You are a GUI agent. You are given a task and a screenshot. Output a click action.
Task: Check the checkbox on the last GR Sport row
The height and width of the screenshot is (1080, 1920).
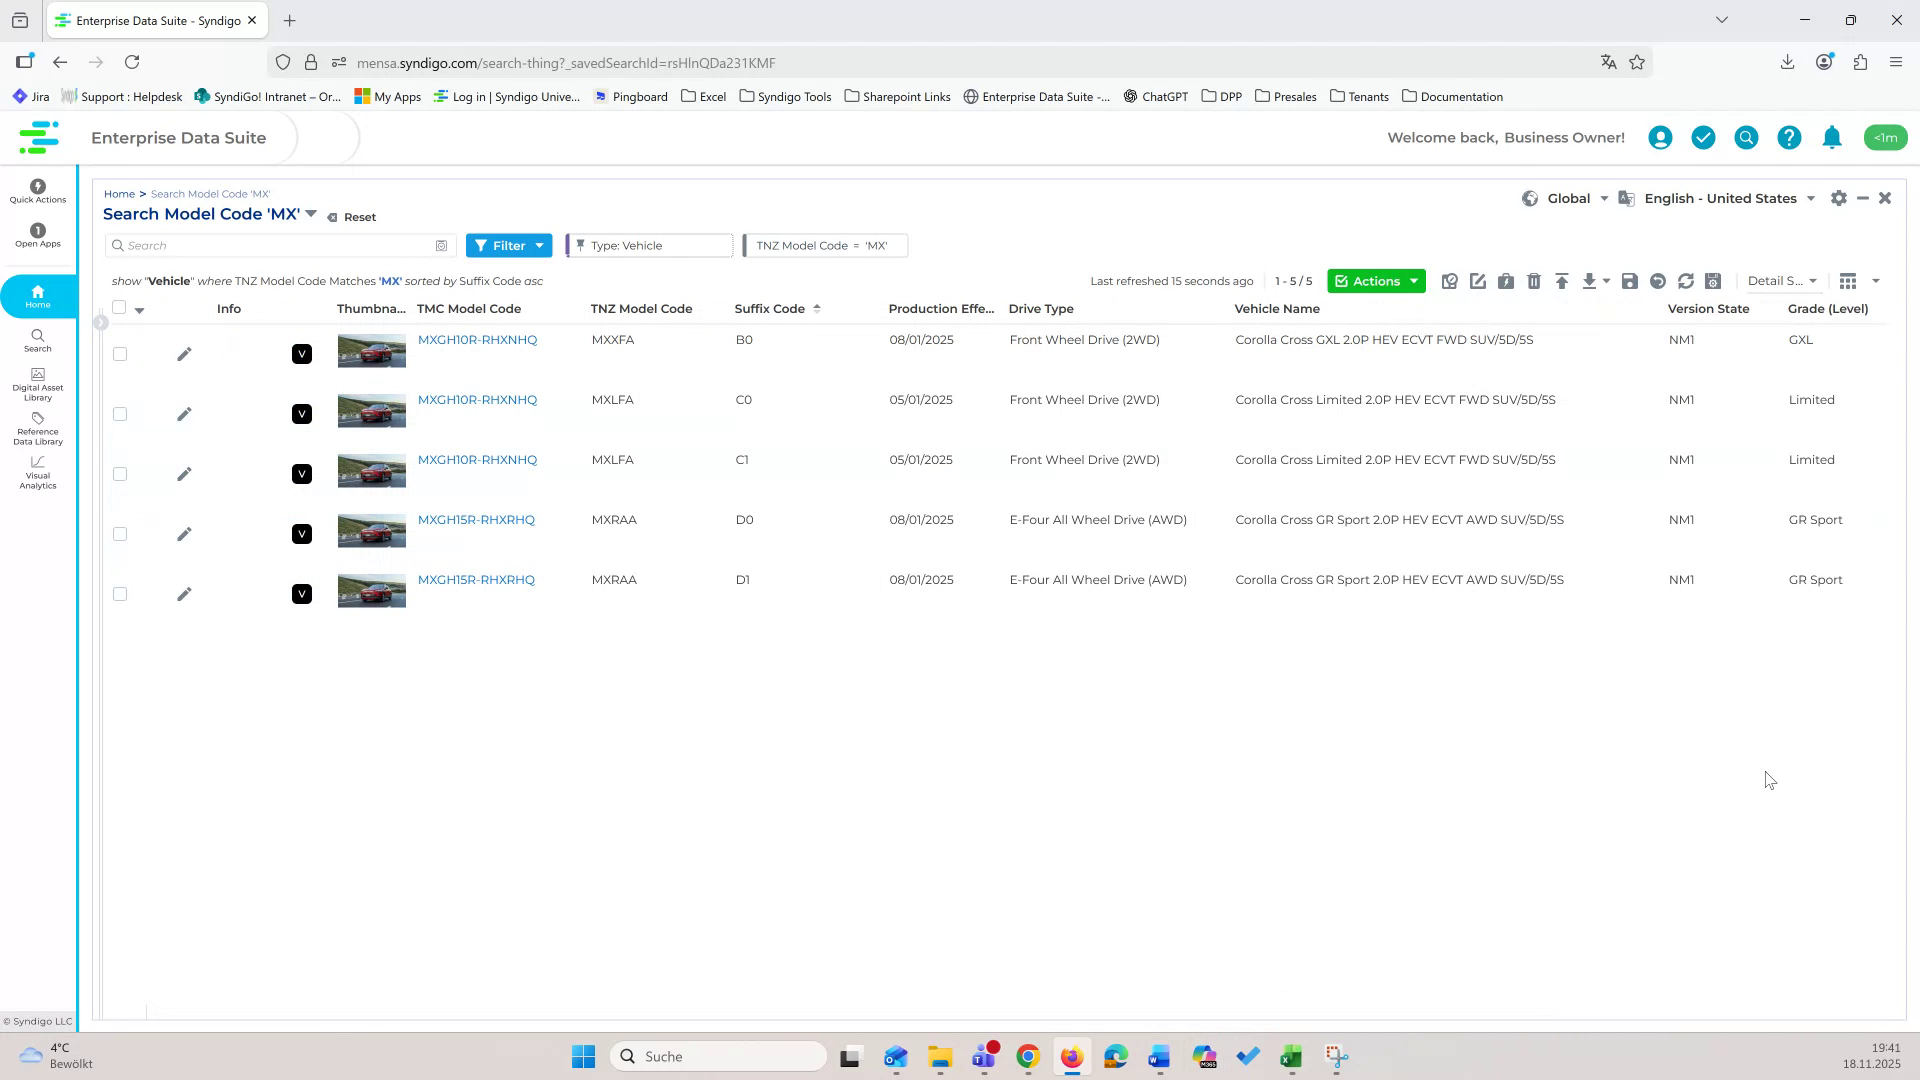(x=120, y=593)
